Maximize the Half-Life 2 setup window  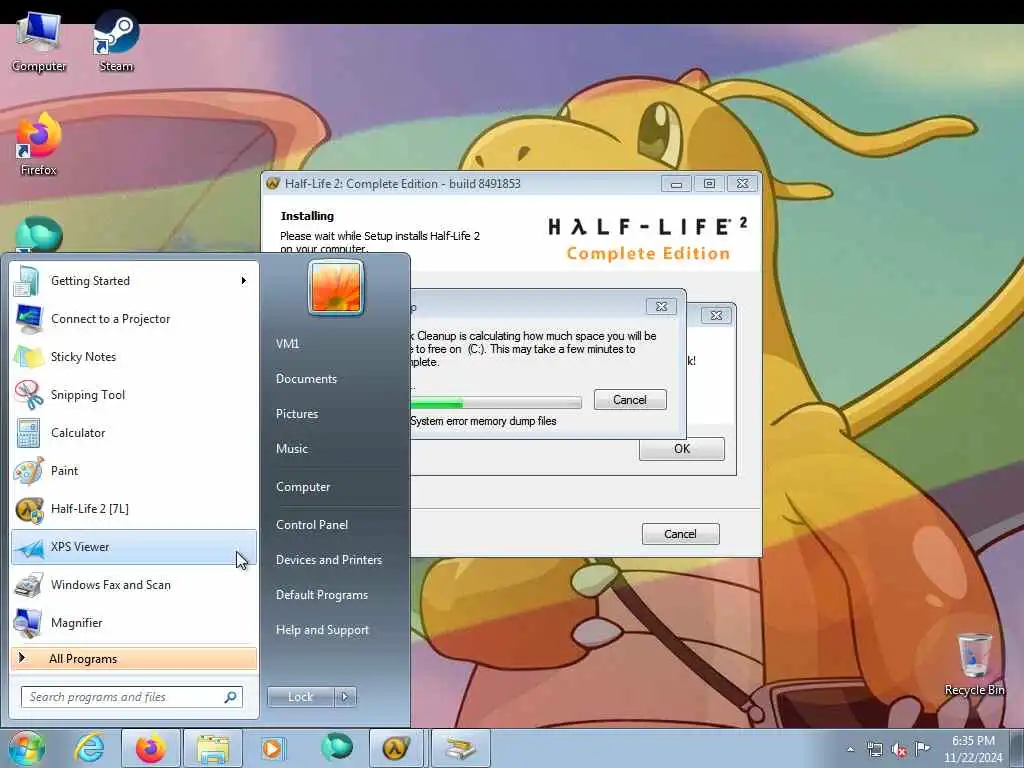(709, 184)
